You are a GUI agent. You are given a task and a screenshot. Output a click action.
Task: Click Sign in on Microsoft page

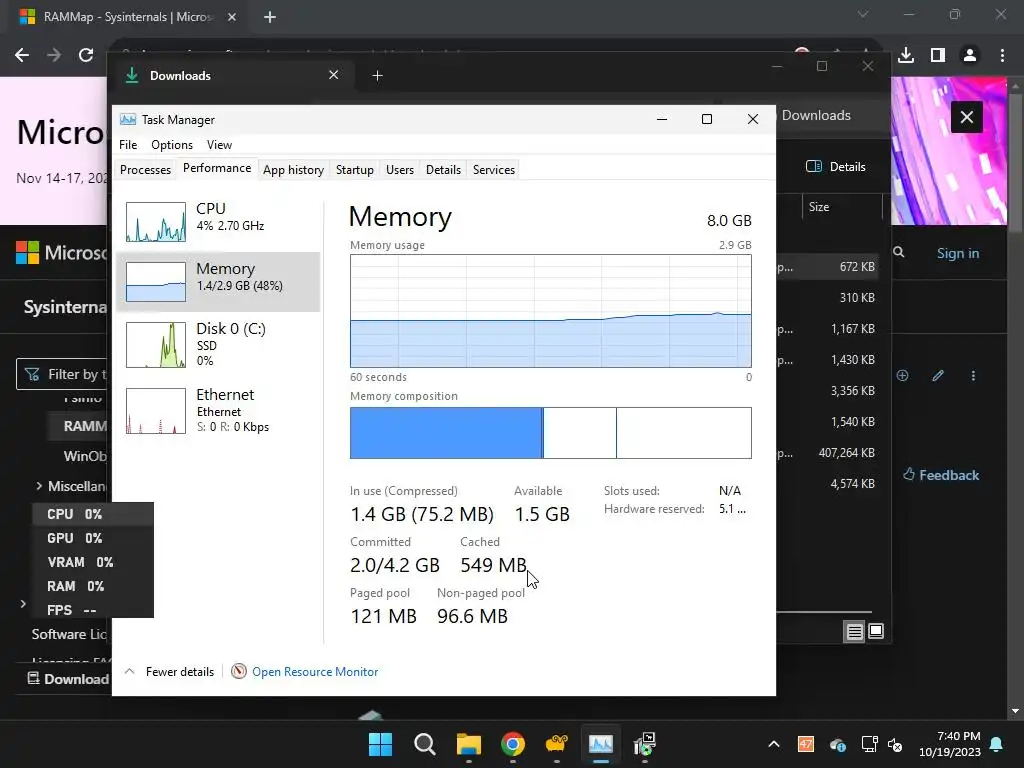[957, 253]
